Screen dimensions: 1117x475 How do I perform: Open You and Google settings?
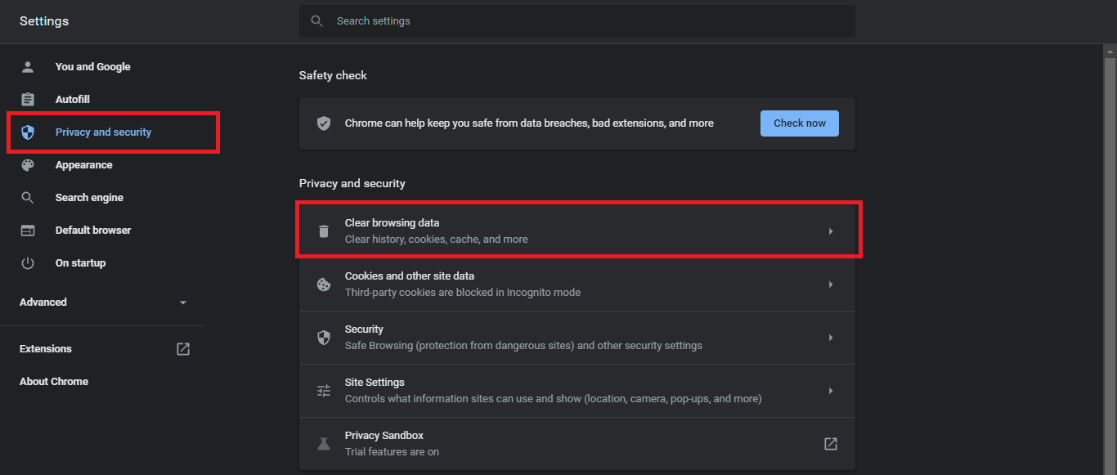coord(93,67)
